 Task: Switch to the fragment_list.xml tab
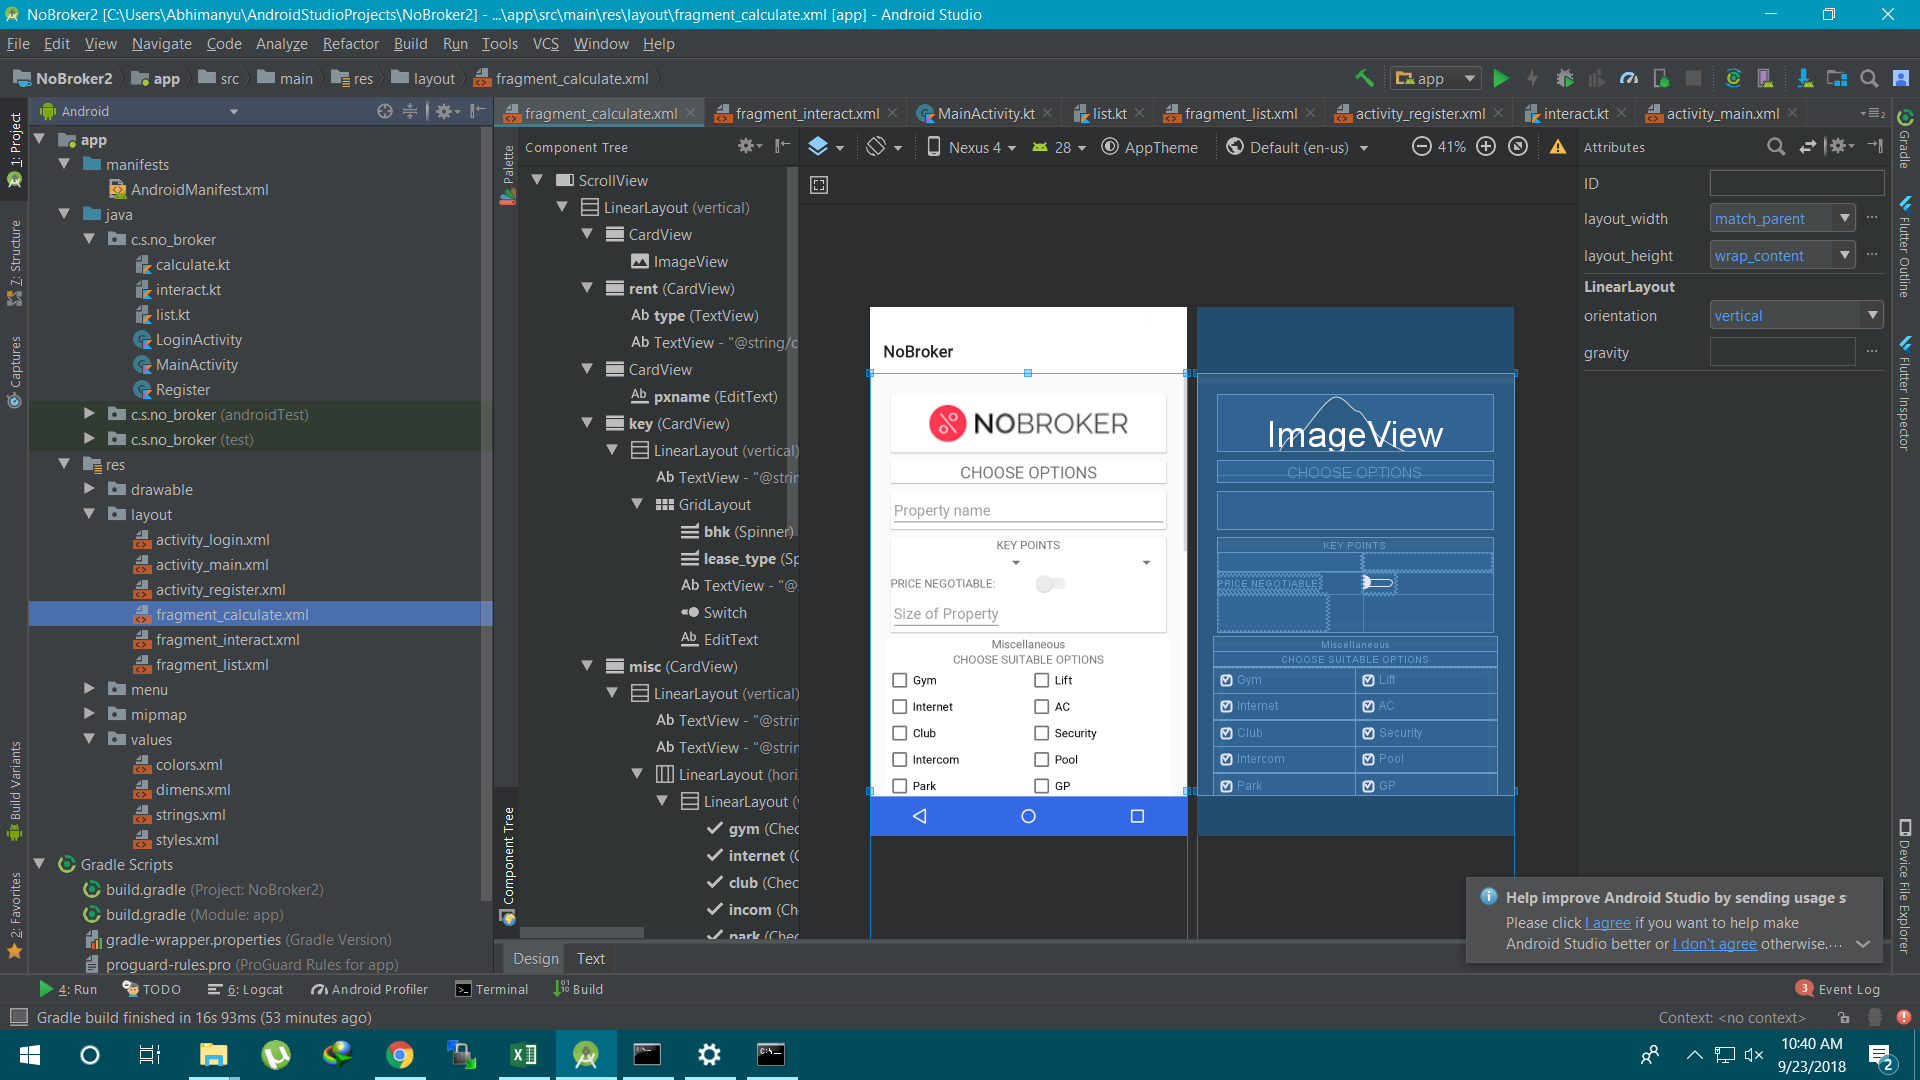1240,114
